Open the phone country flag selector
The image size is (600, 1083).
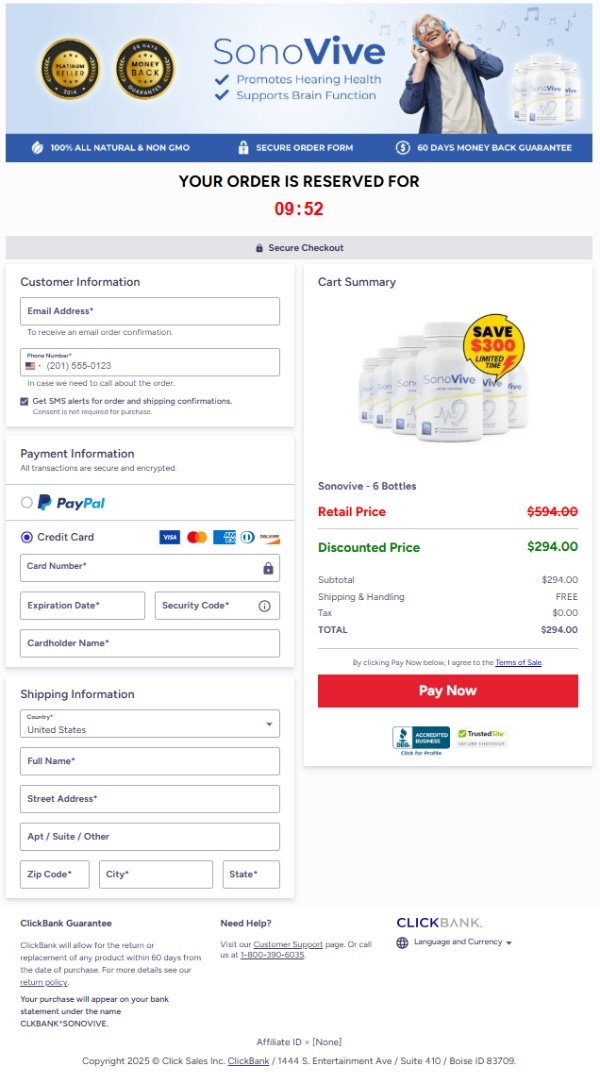(33, 366)
